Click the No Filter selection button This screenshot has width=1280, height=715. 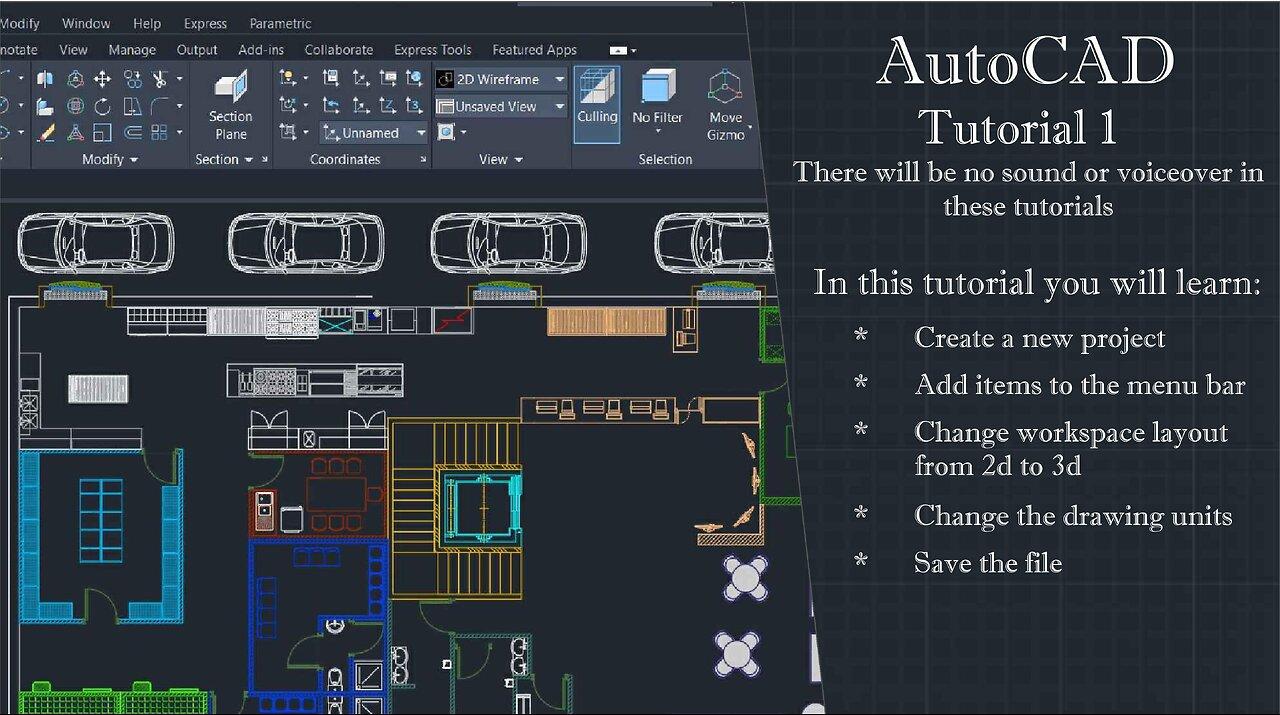point(656,100)
